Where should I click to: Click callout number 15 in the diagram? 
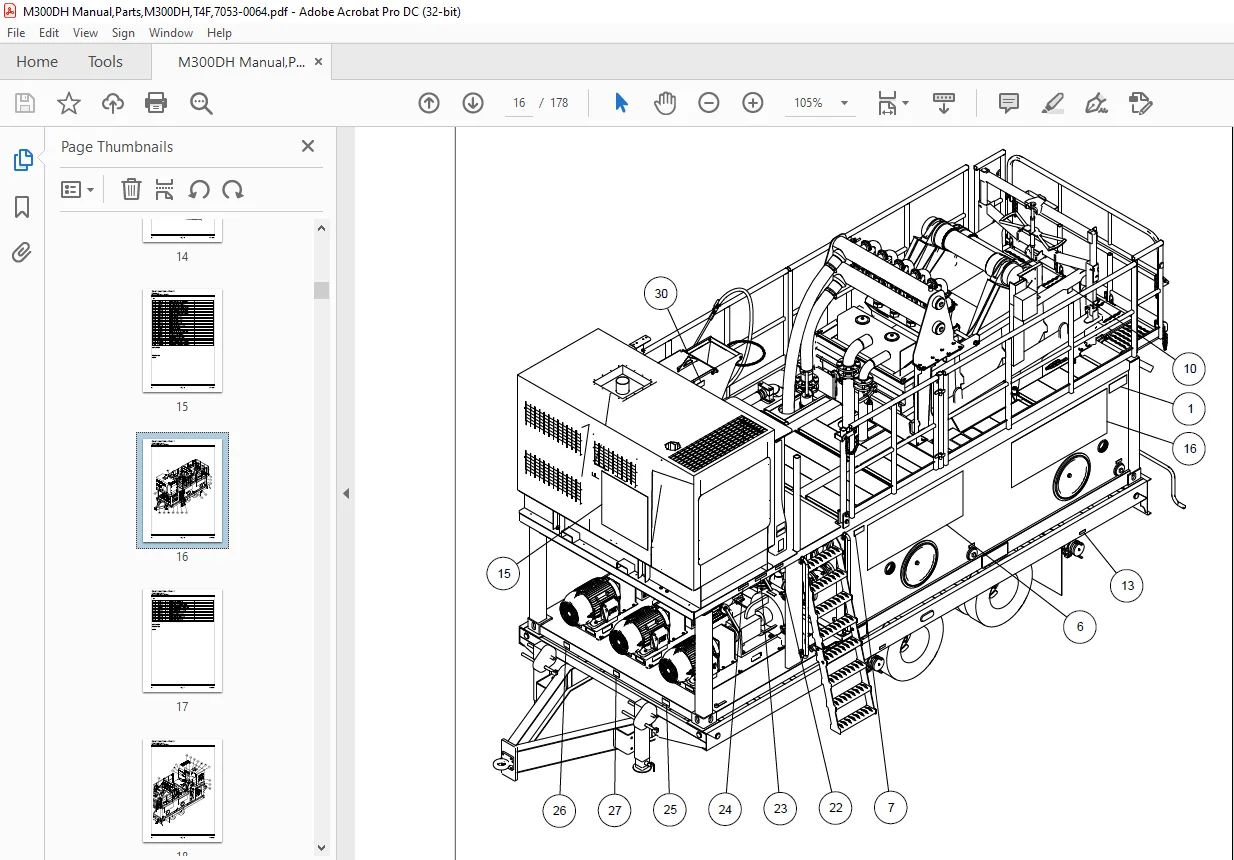tap(504, 574)
